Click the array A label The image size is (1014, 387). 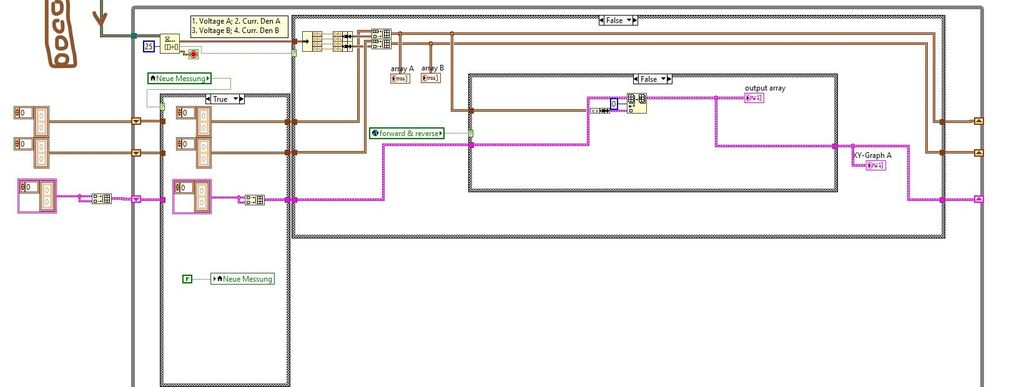[x=402, y=68]
